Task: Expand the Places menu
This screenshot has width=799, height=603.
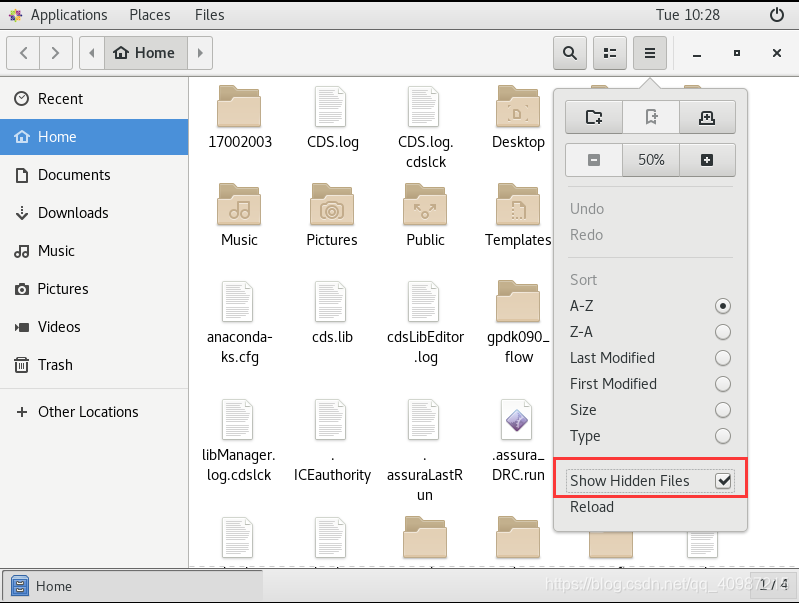Action: tap(150, 15)
